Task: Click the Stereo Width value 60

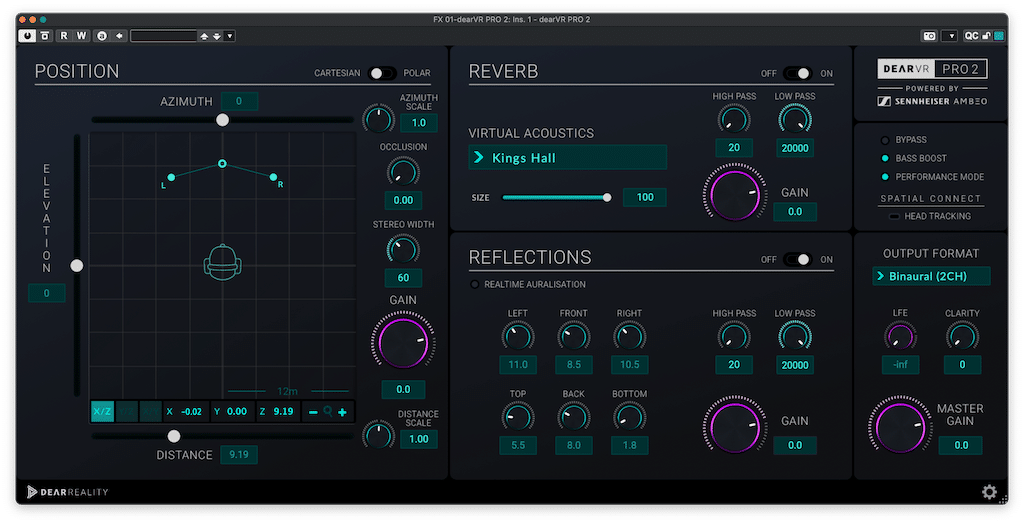Action: pyautogui.click(x=403, y=277)
